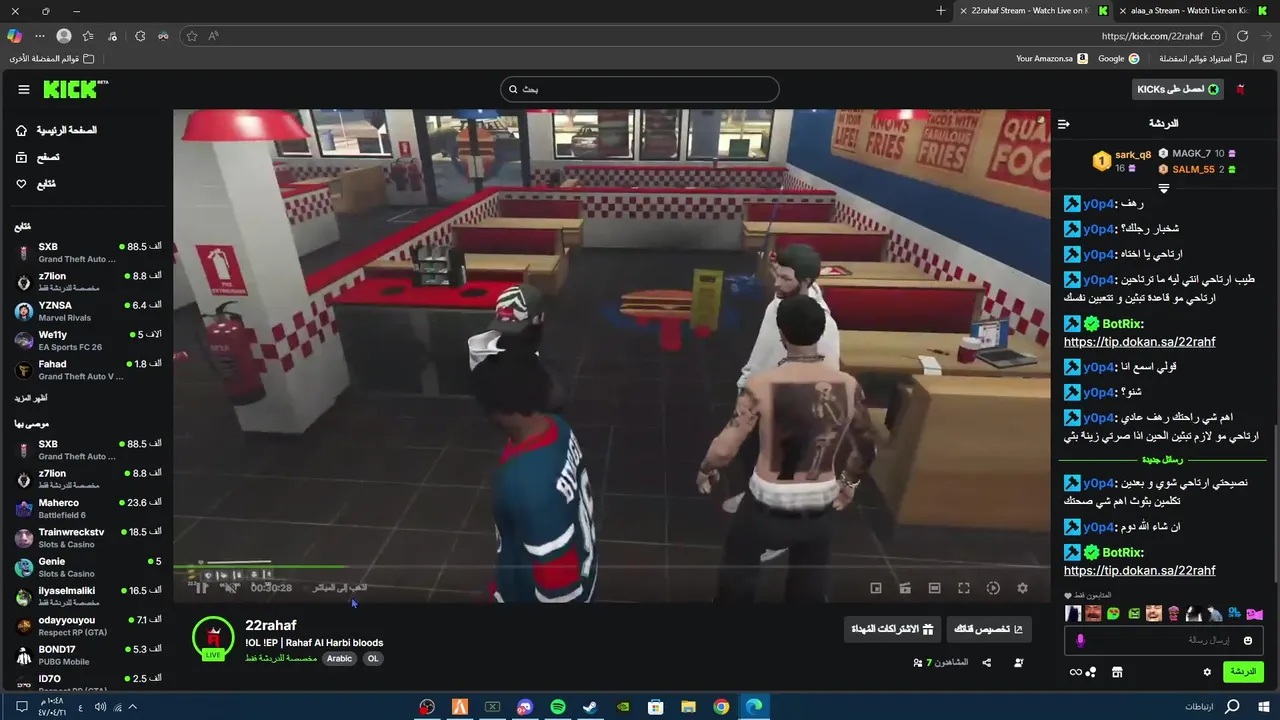Expand the chat leaderboard chevron
This screenshot has height=720, width=1280.
point(1163,188)
